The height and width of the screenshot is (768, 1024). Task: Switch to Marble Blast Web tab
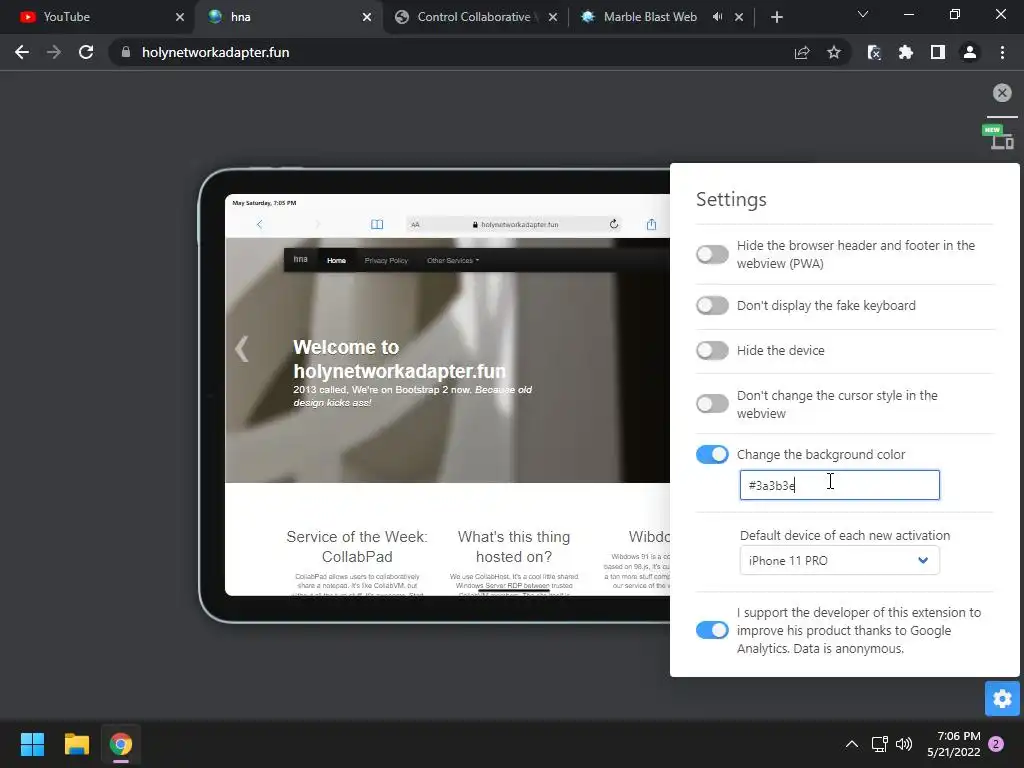point(650,17)
